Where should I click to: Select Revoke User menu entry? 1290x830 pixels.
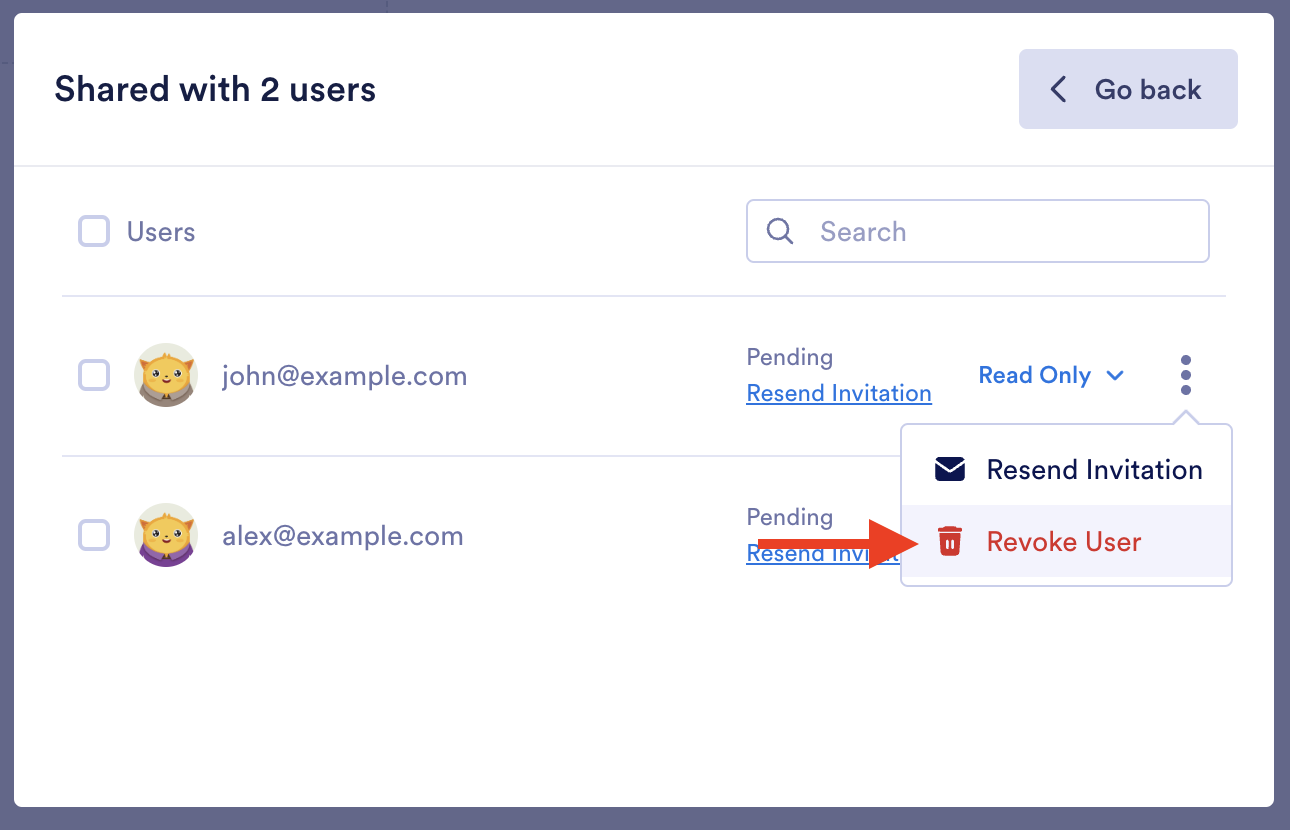pyautogui.click(x=1063, y=542)
